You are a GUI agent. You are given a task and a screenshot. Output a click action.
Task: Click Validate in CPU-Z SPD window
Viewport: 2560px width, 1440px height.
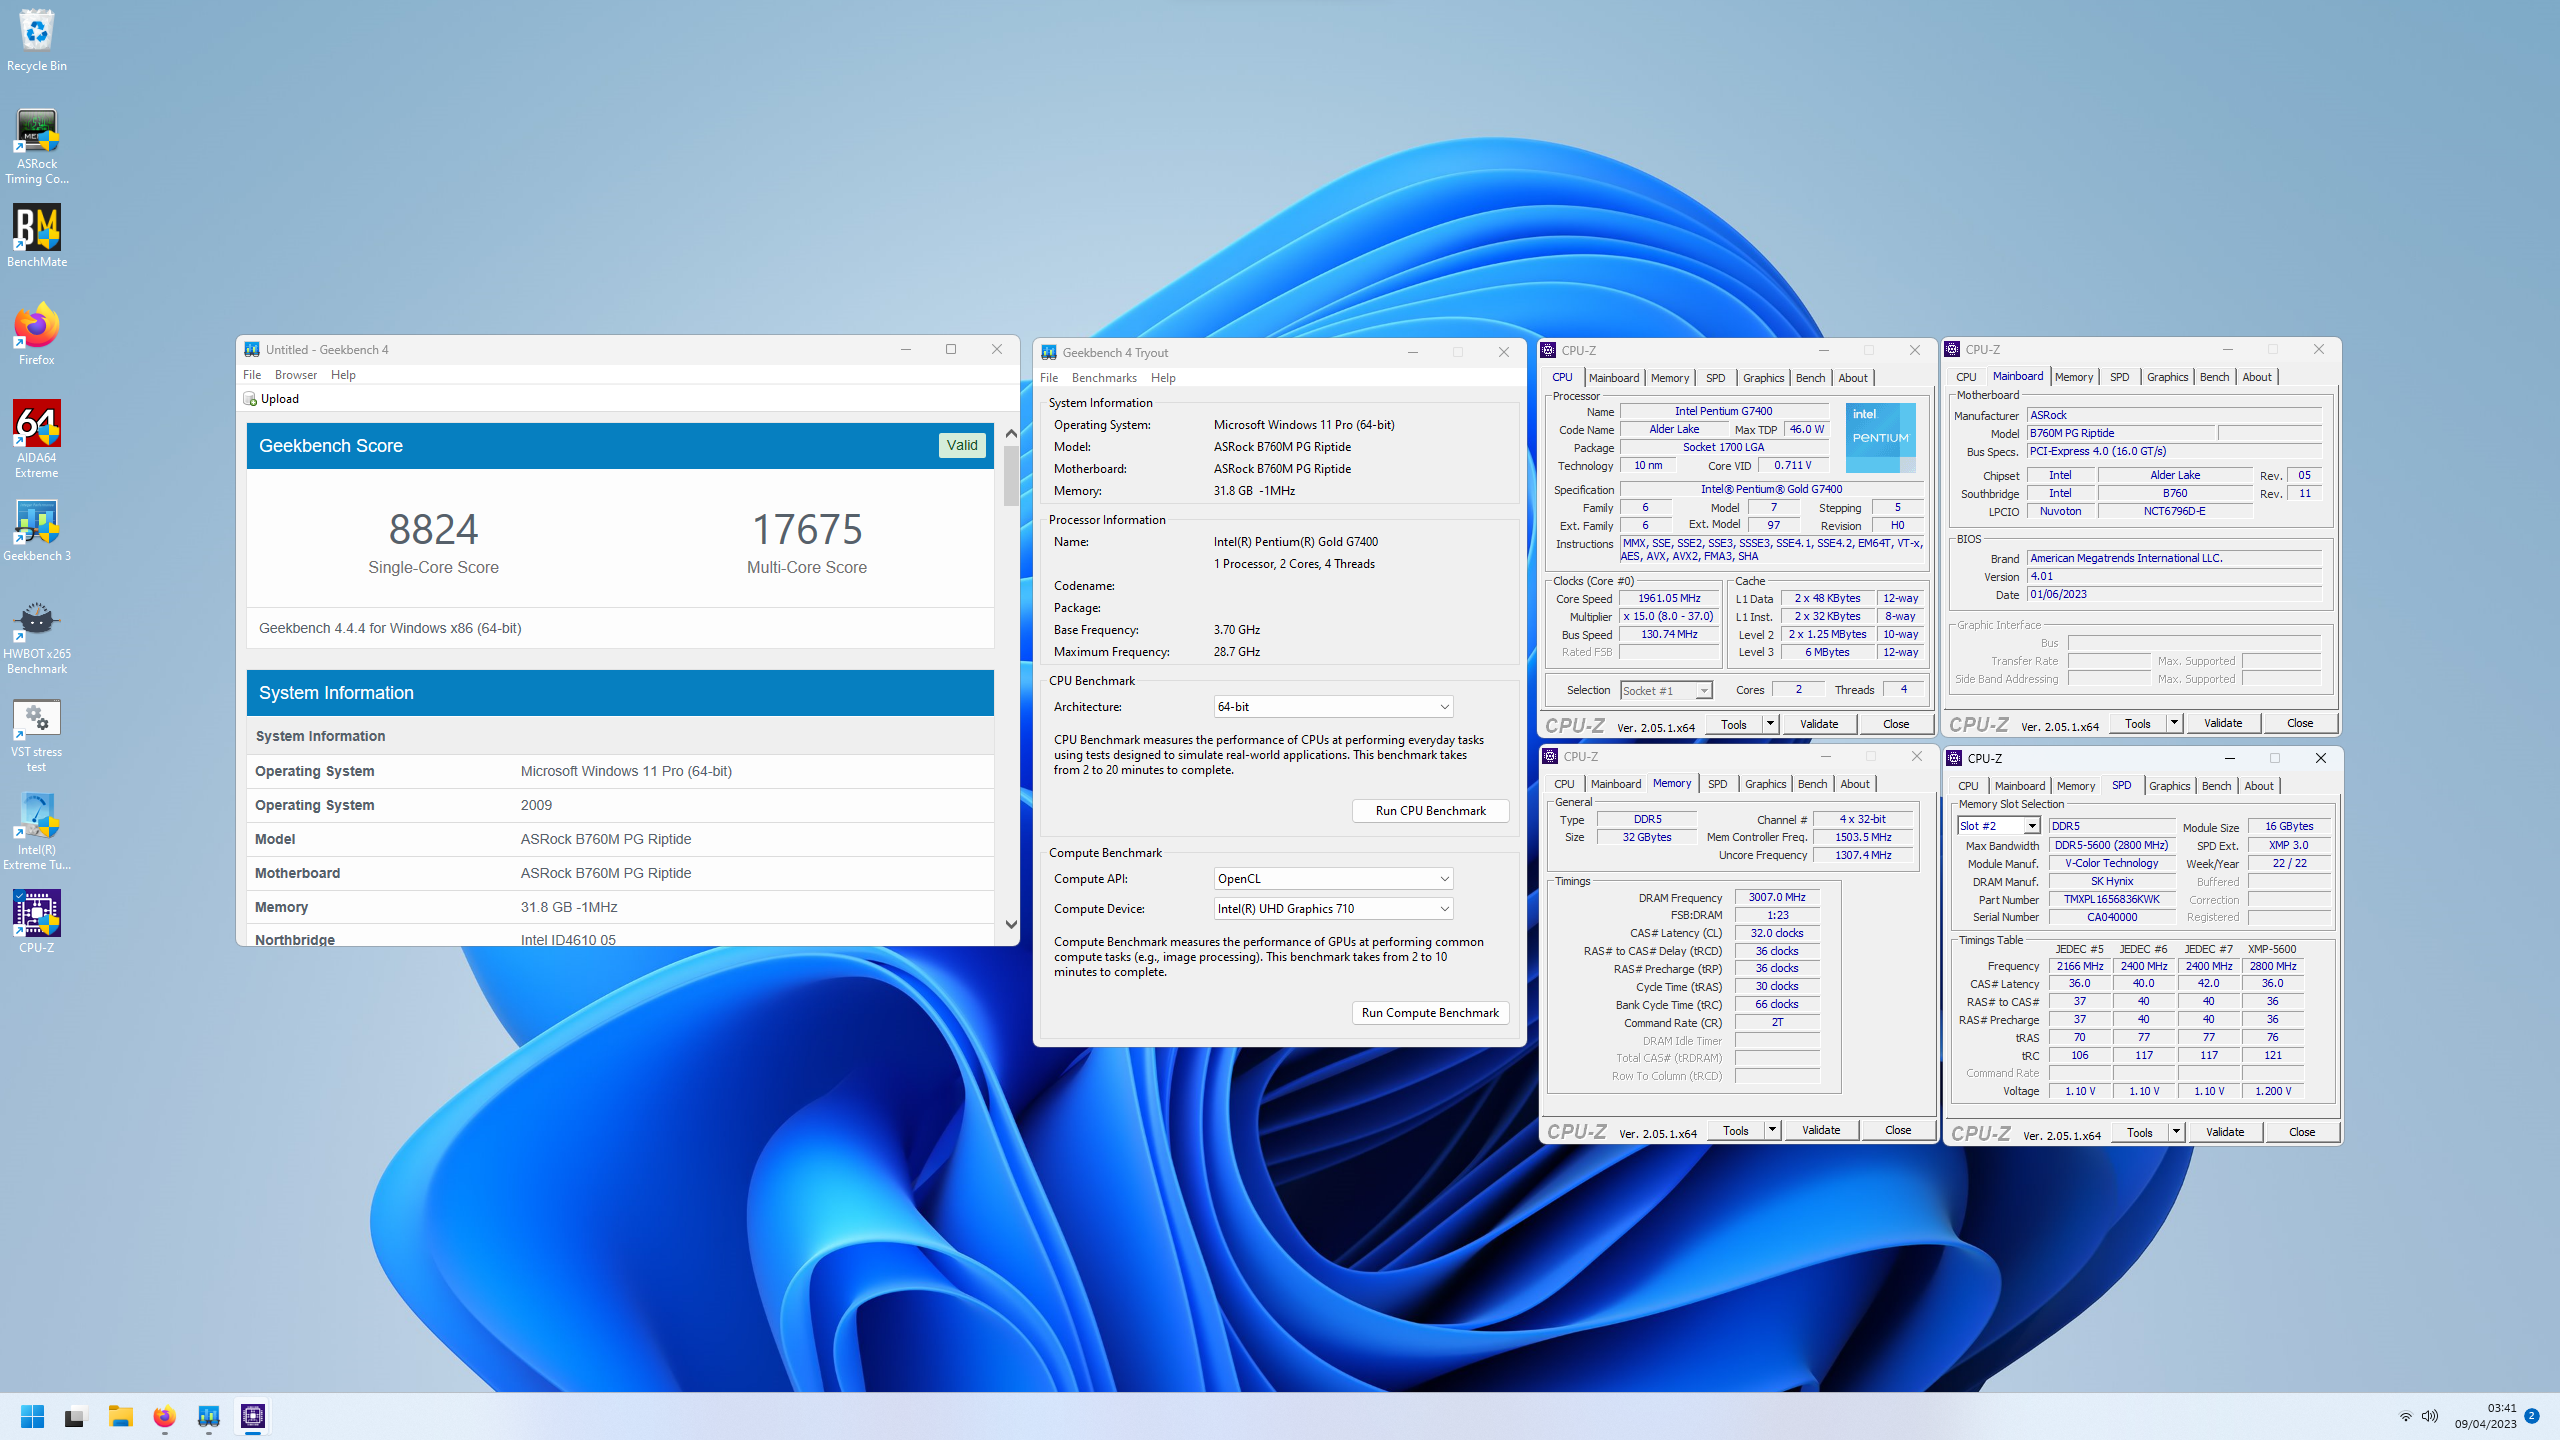click(2225, 1132)
